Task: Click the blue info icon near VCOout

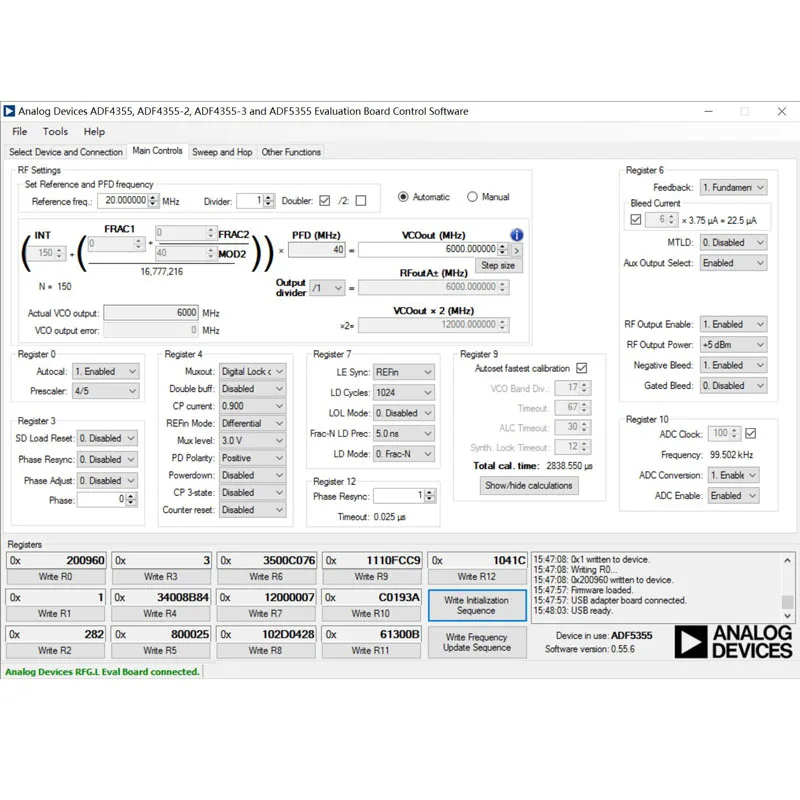Action: point(516,235)
